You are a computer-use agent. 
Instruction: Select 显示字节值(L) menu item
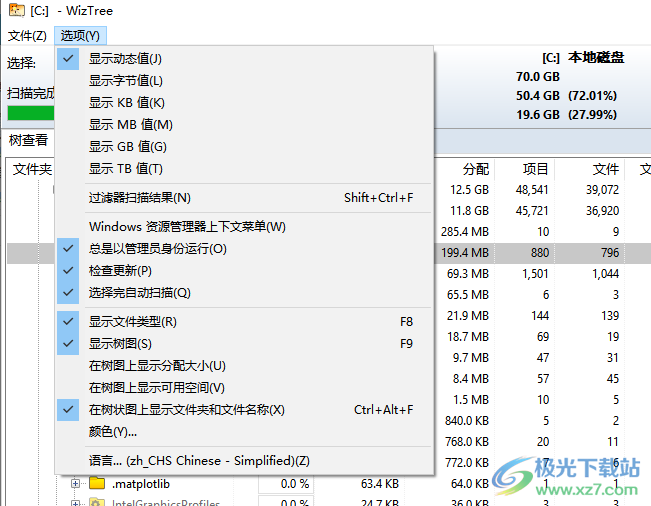point(245,81)
